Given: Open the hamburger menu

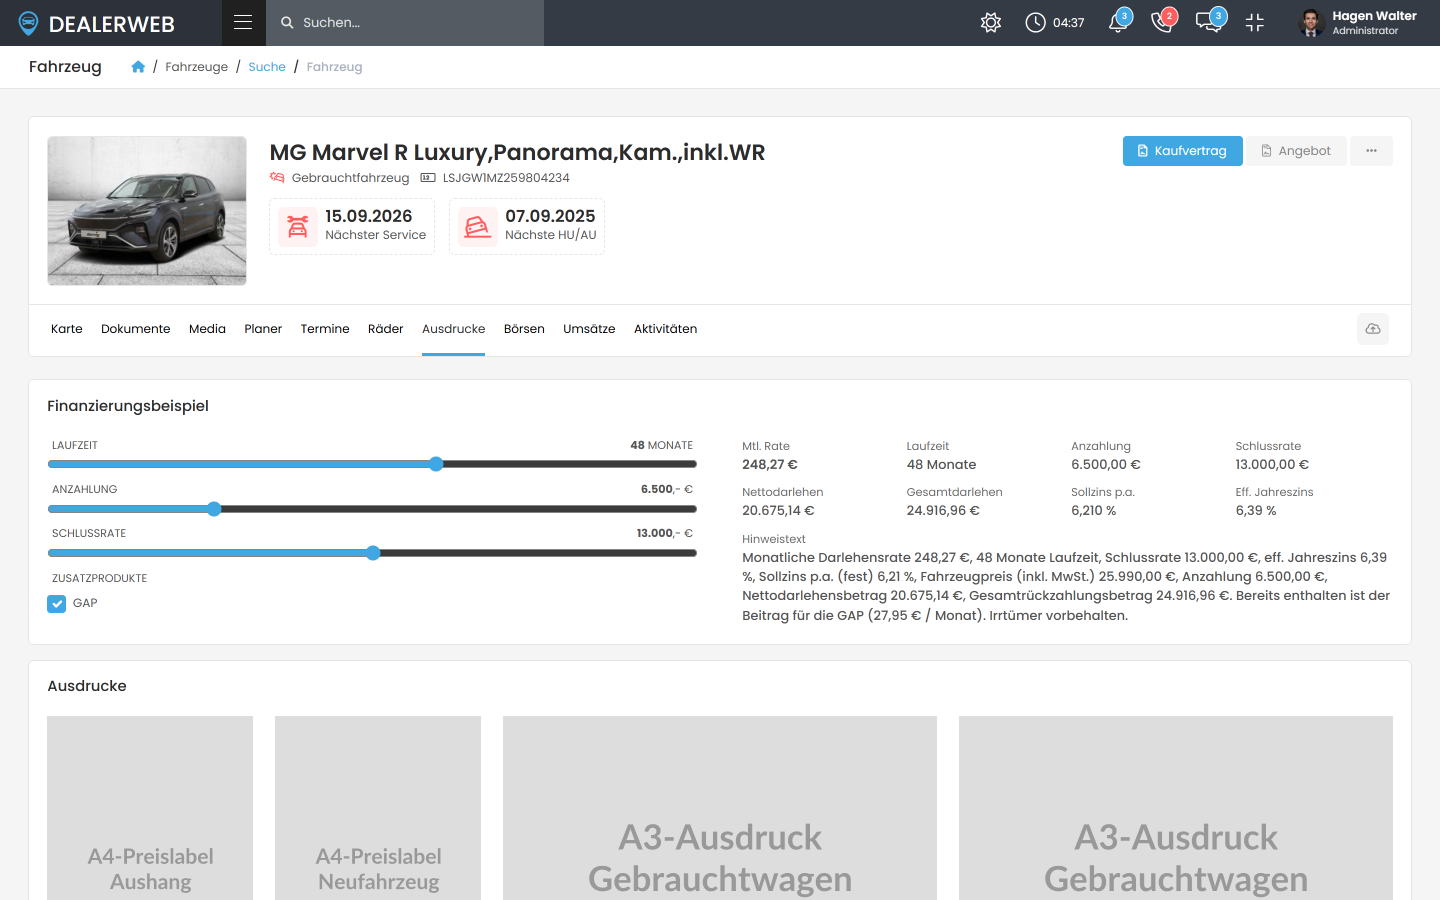Looking at the screenshot, I should pyautogui.click(x=243, y=22).
